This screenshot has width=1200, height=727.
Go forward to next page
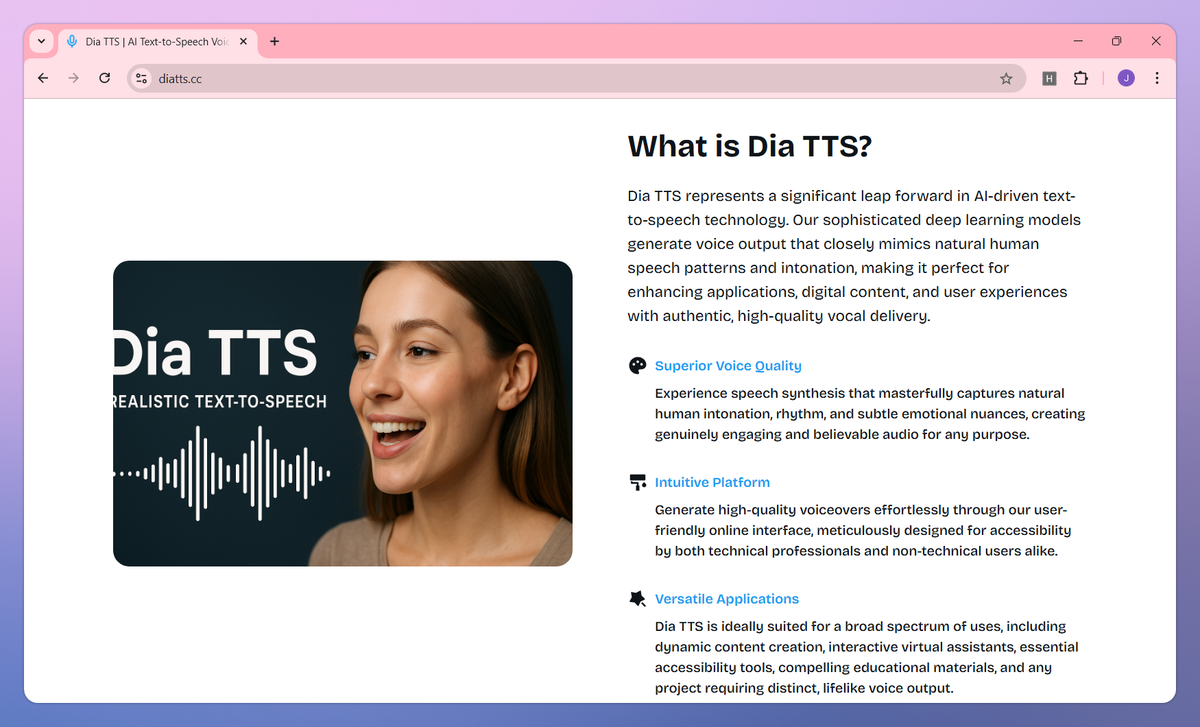pyautogui.click(x=73, y=78)
